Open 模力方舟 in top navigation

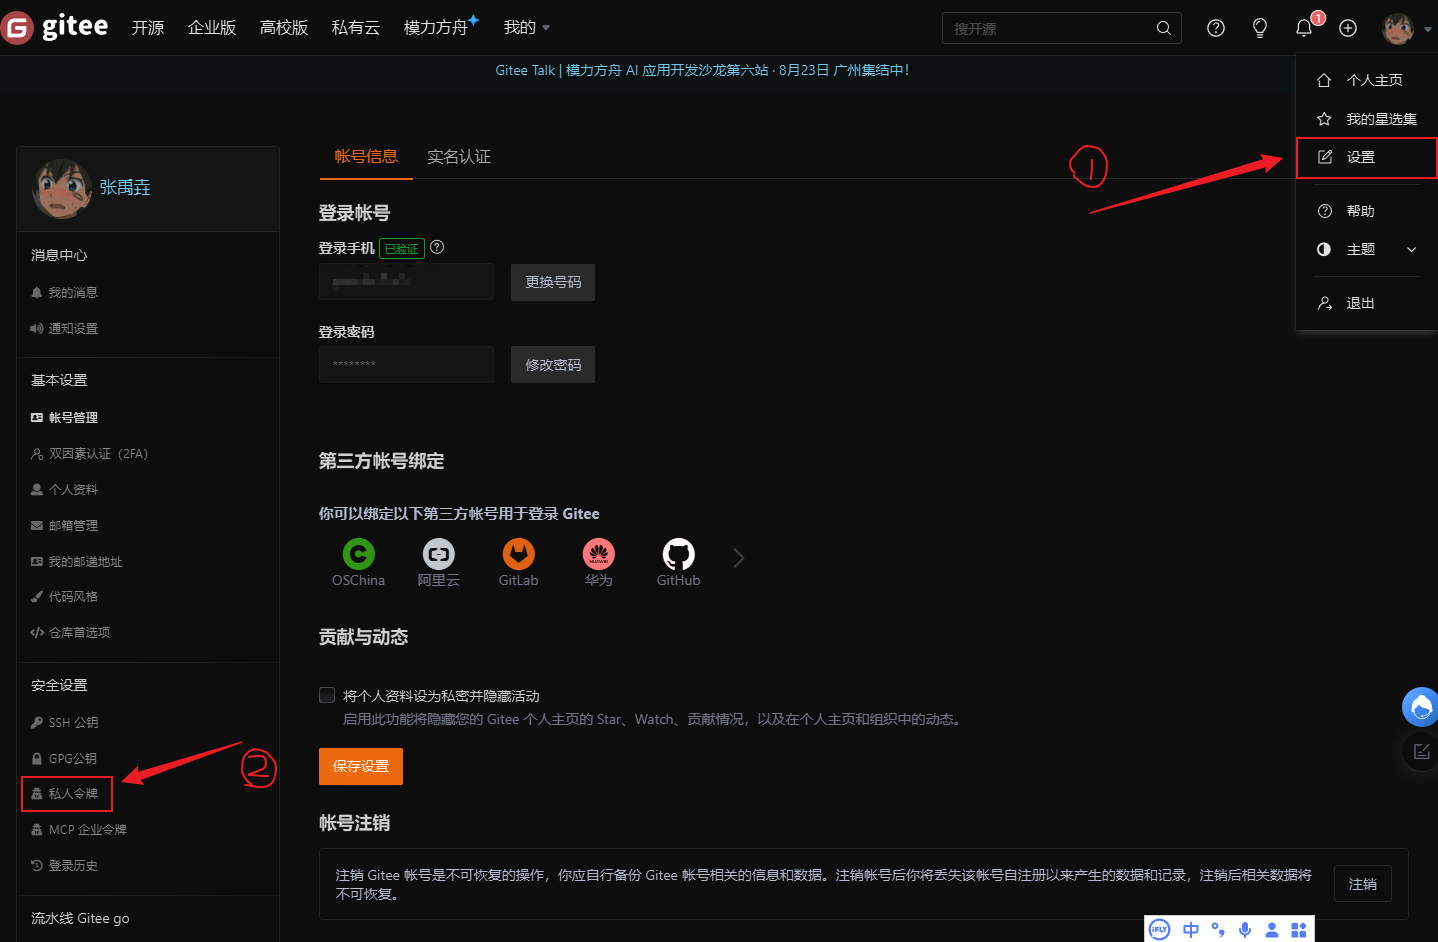pos(436,28)
